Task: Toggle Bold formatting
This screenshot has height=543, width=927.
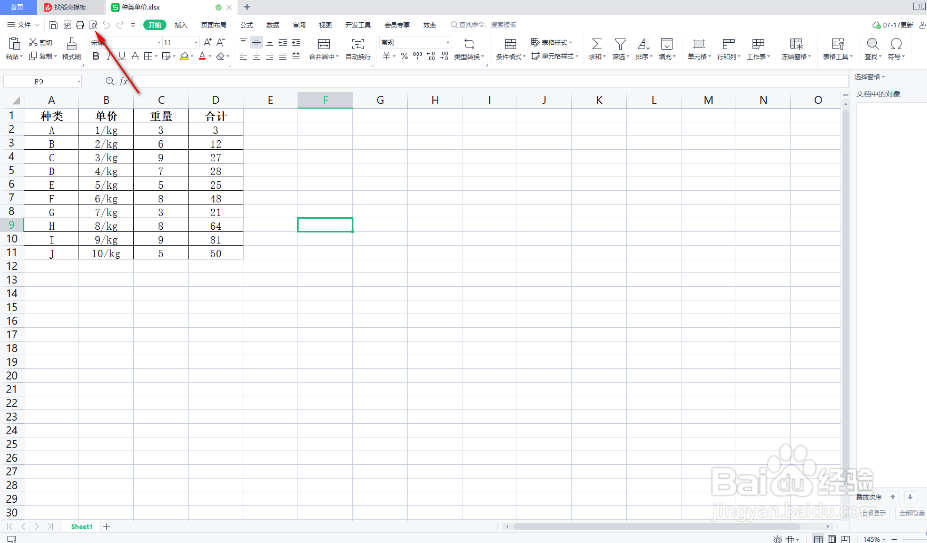Action: pos(96,56)
